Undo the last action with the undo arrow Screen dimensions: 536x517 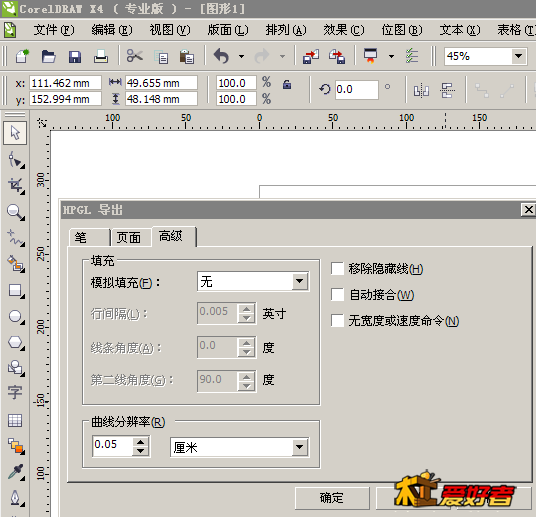[222, 56]
